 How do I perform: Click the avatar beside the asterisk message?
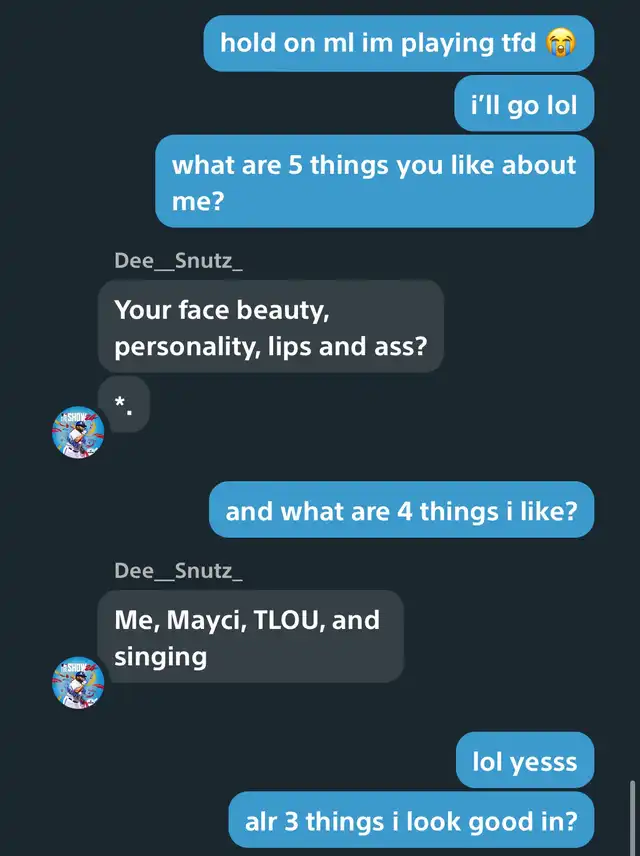[x=78, y=433]
